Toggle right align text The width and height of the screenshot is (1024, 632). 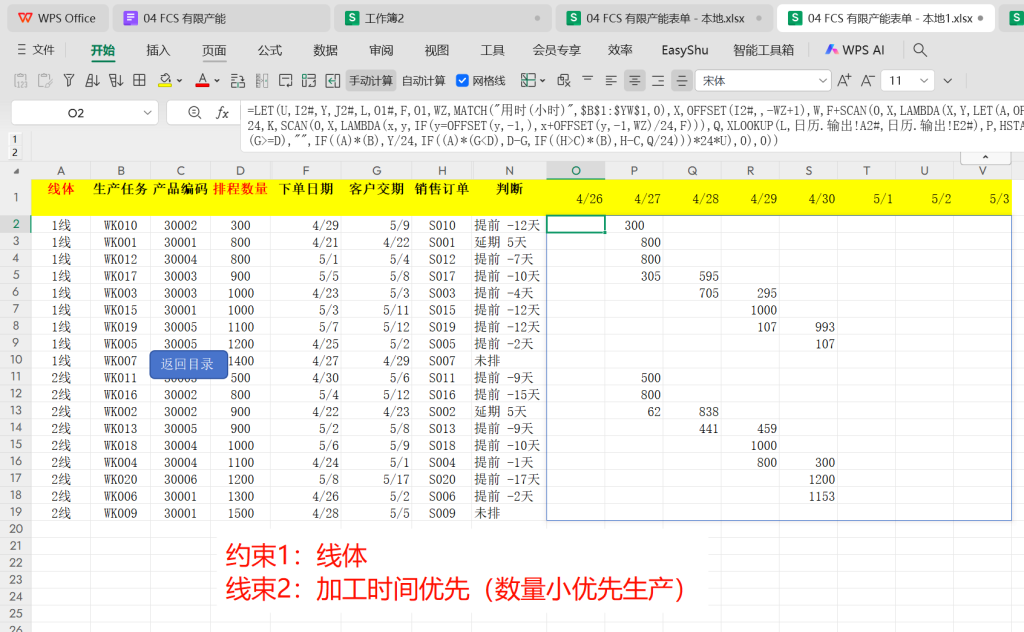(658, 80)
